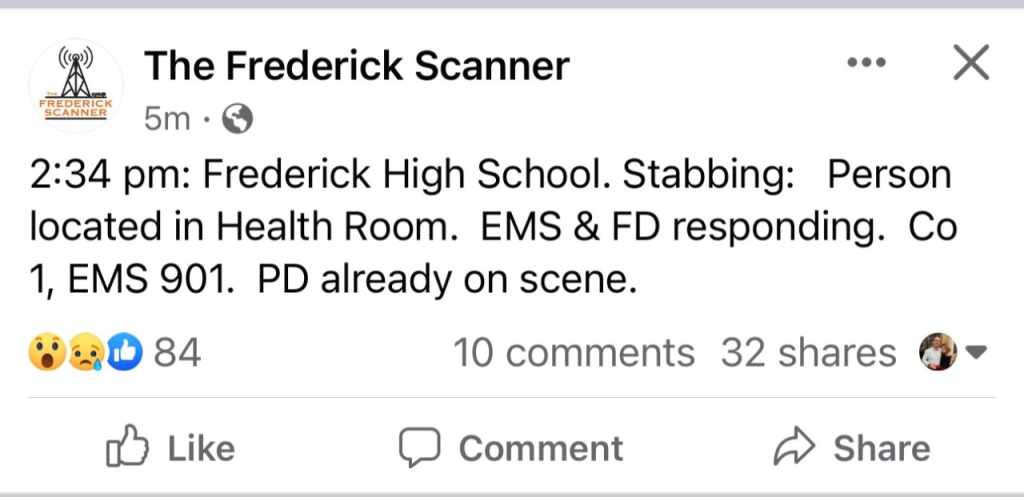This screenshot has height=497, width=1024.
Task: Open the three-dot post options menu
Action: pyautogui.click(x=866, y=63)
